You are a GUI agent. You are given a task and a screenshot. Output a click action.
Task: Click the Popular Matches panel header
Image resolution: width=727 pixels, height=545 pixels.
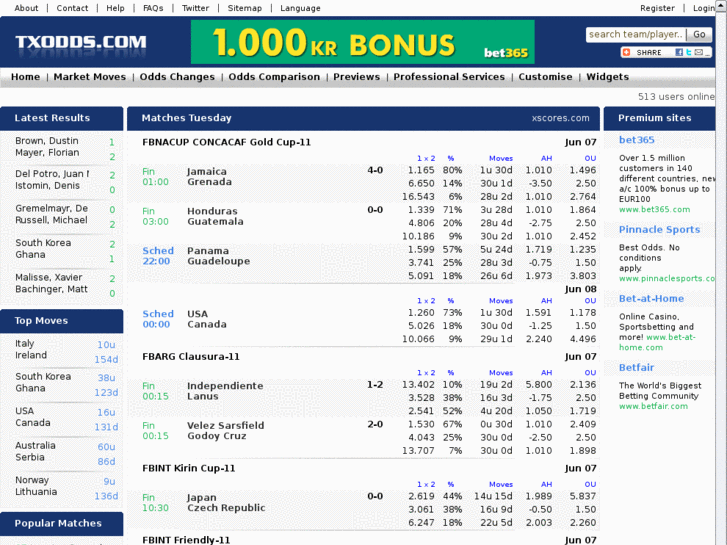click(x=62, y=524)
